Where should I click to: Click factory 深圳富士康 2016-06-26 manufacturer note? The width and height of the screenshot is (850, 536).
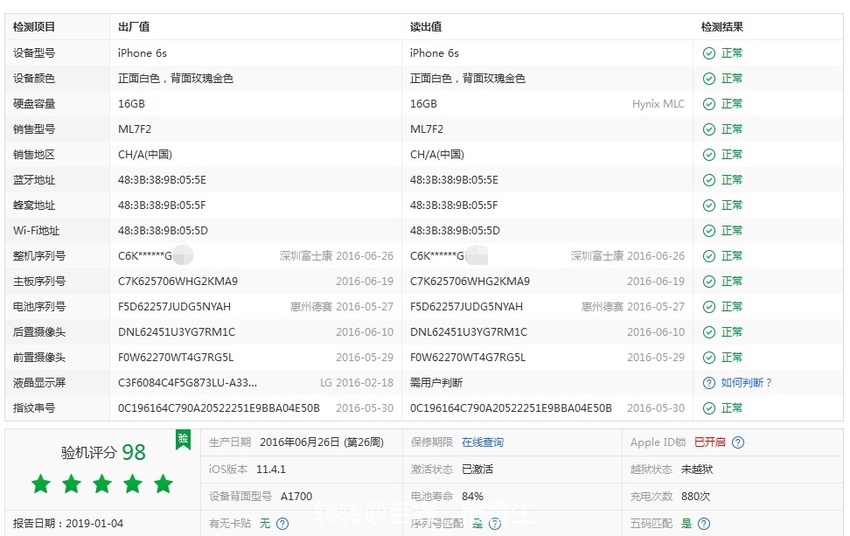337,256
